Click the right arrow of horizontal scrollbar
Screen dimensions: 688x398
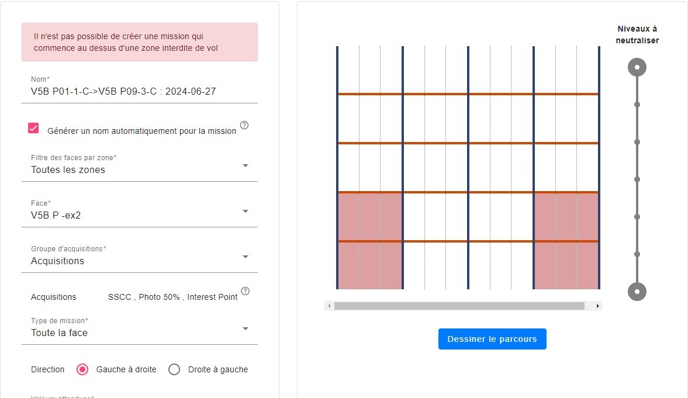click(x=598, y=306)
